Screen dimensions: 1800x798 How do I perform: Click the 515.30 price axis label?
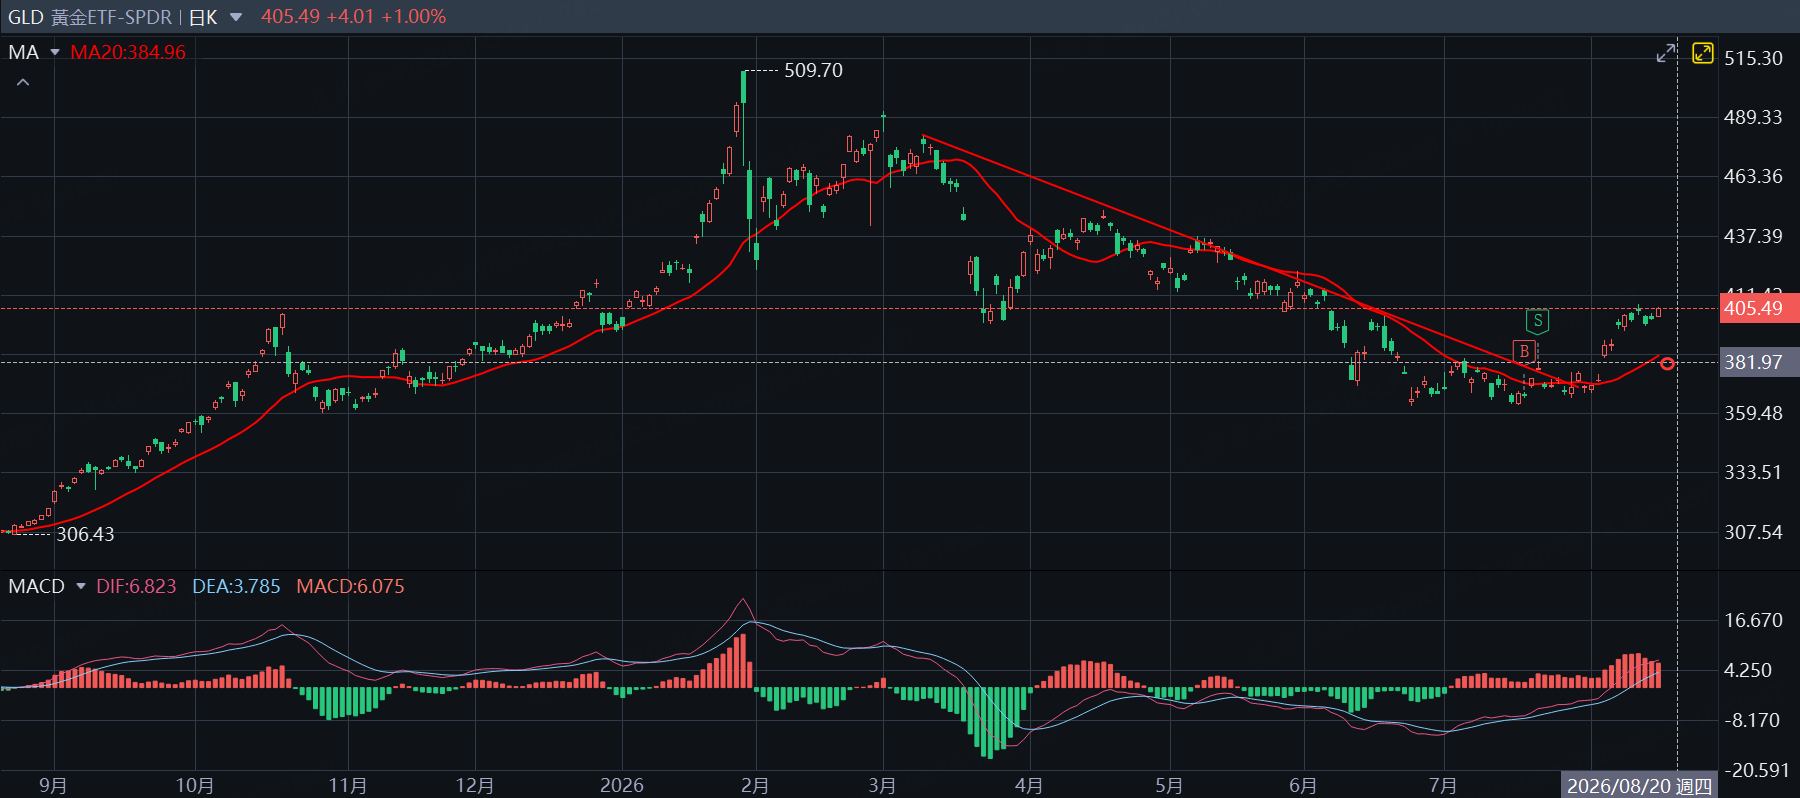pyautogui.click(x=1753, y=58)
